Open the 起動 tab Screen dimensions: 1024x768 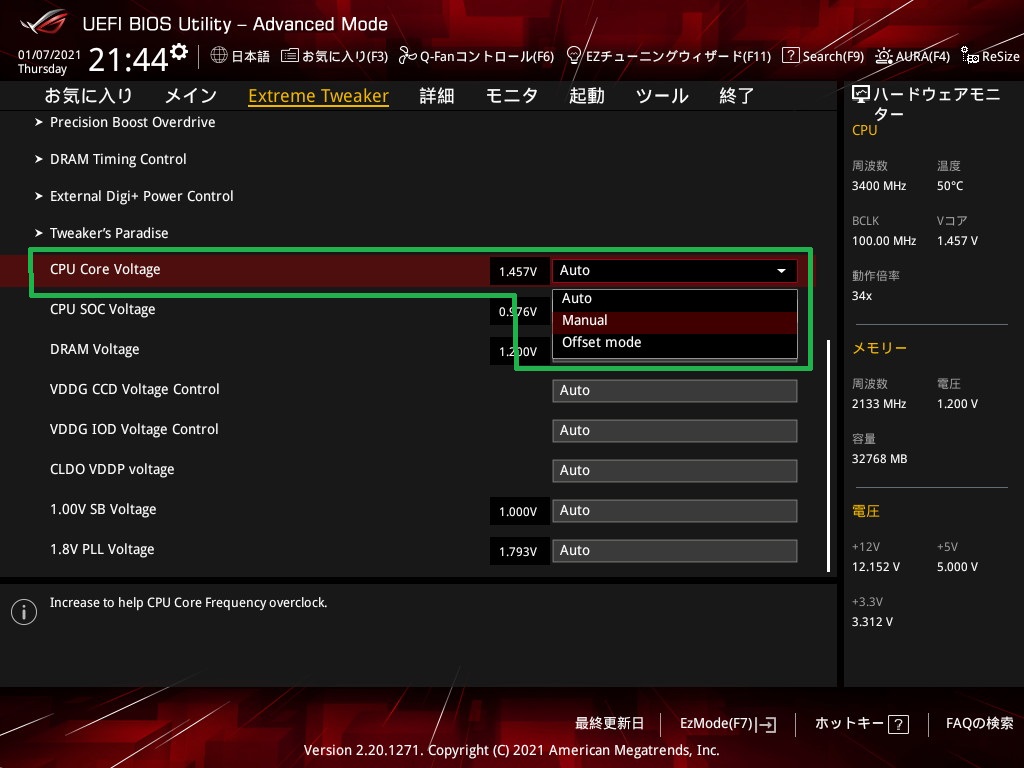(x=586, y=96)
